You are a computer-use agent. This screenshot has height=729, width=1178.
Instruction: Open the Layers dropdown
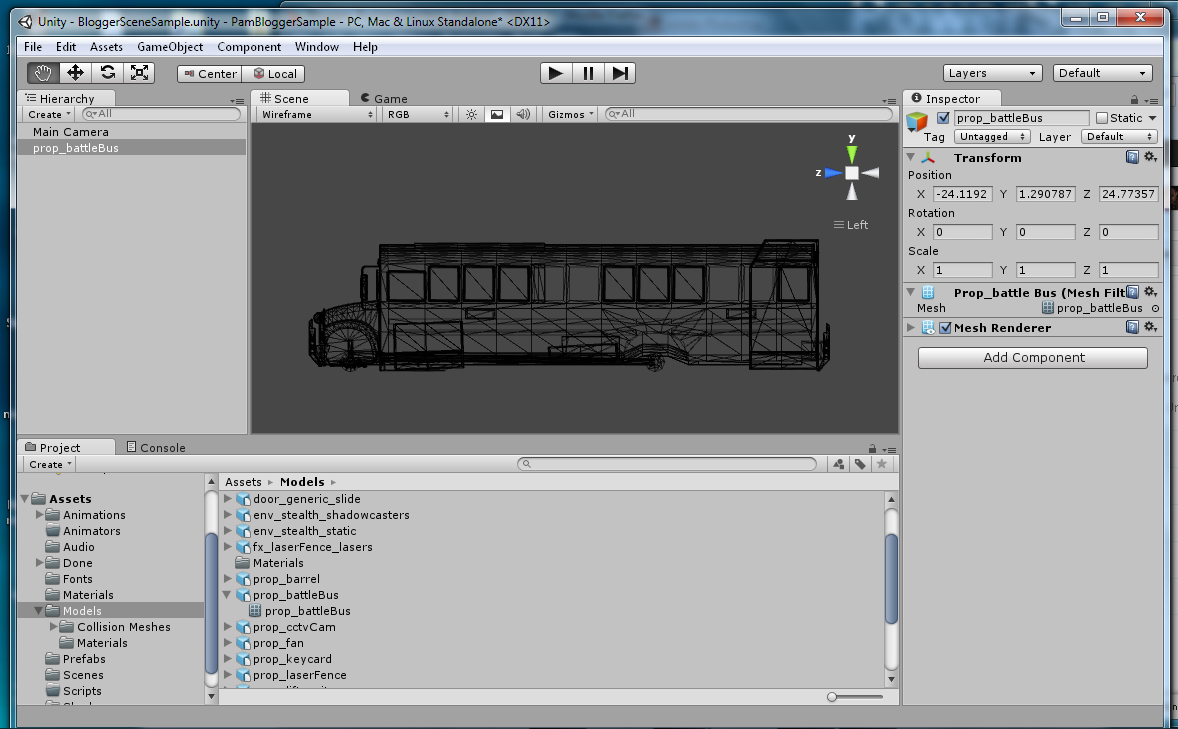pyautogui.click(x=992, y=73)
